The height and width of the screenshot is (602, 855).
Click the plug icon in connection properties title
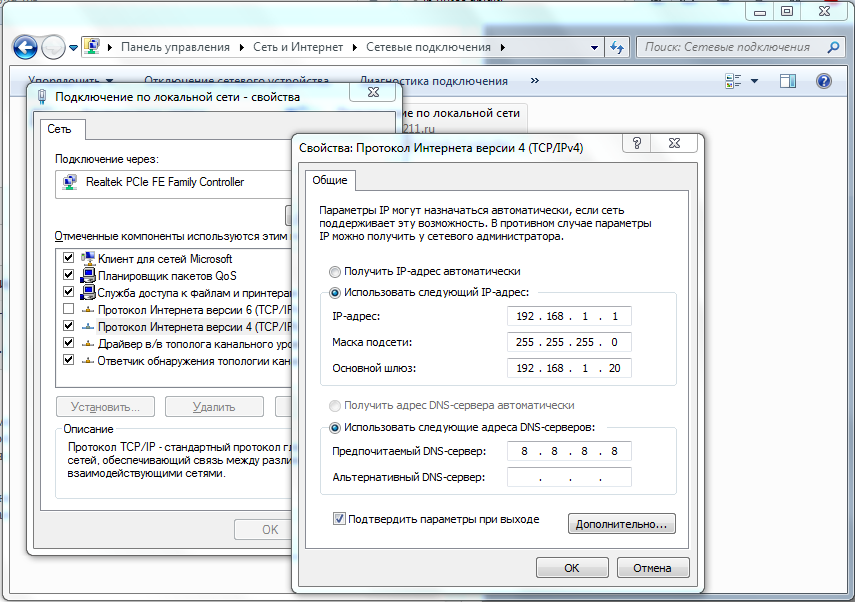(x=41, y=97)
